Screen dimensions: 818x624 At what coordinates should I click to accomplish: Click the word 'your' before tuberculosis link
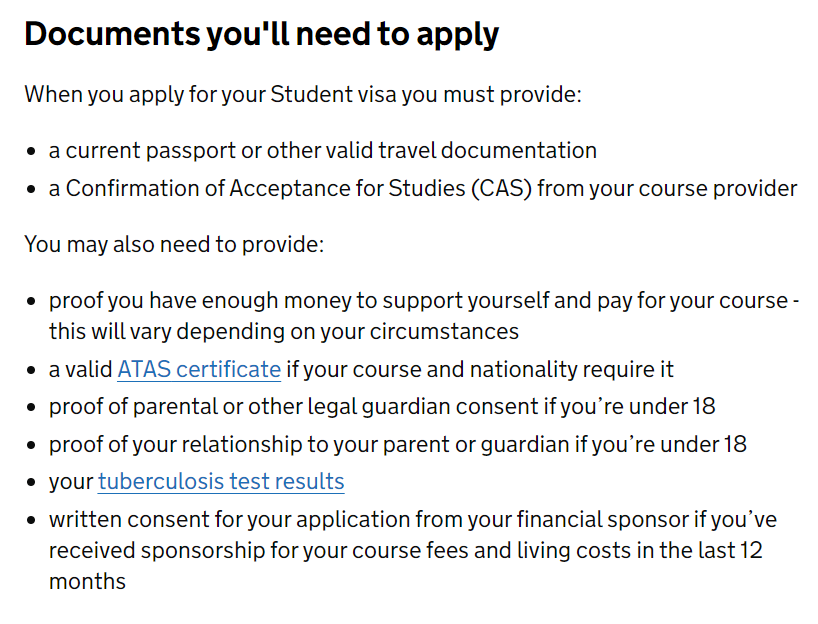click(71, 482)
